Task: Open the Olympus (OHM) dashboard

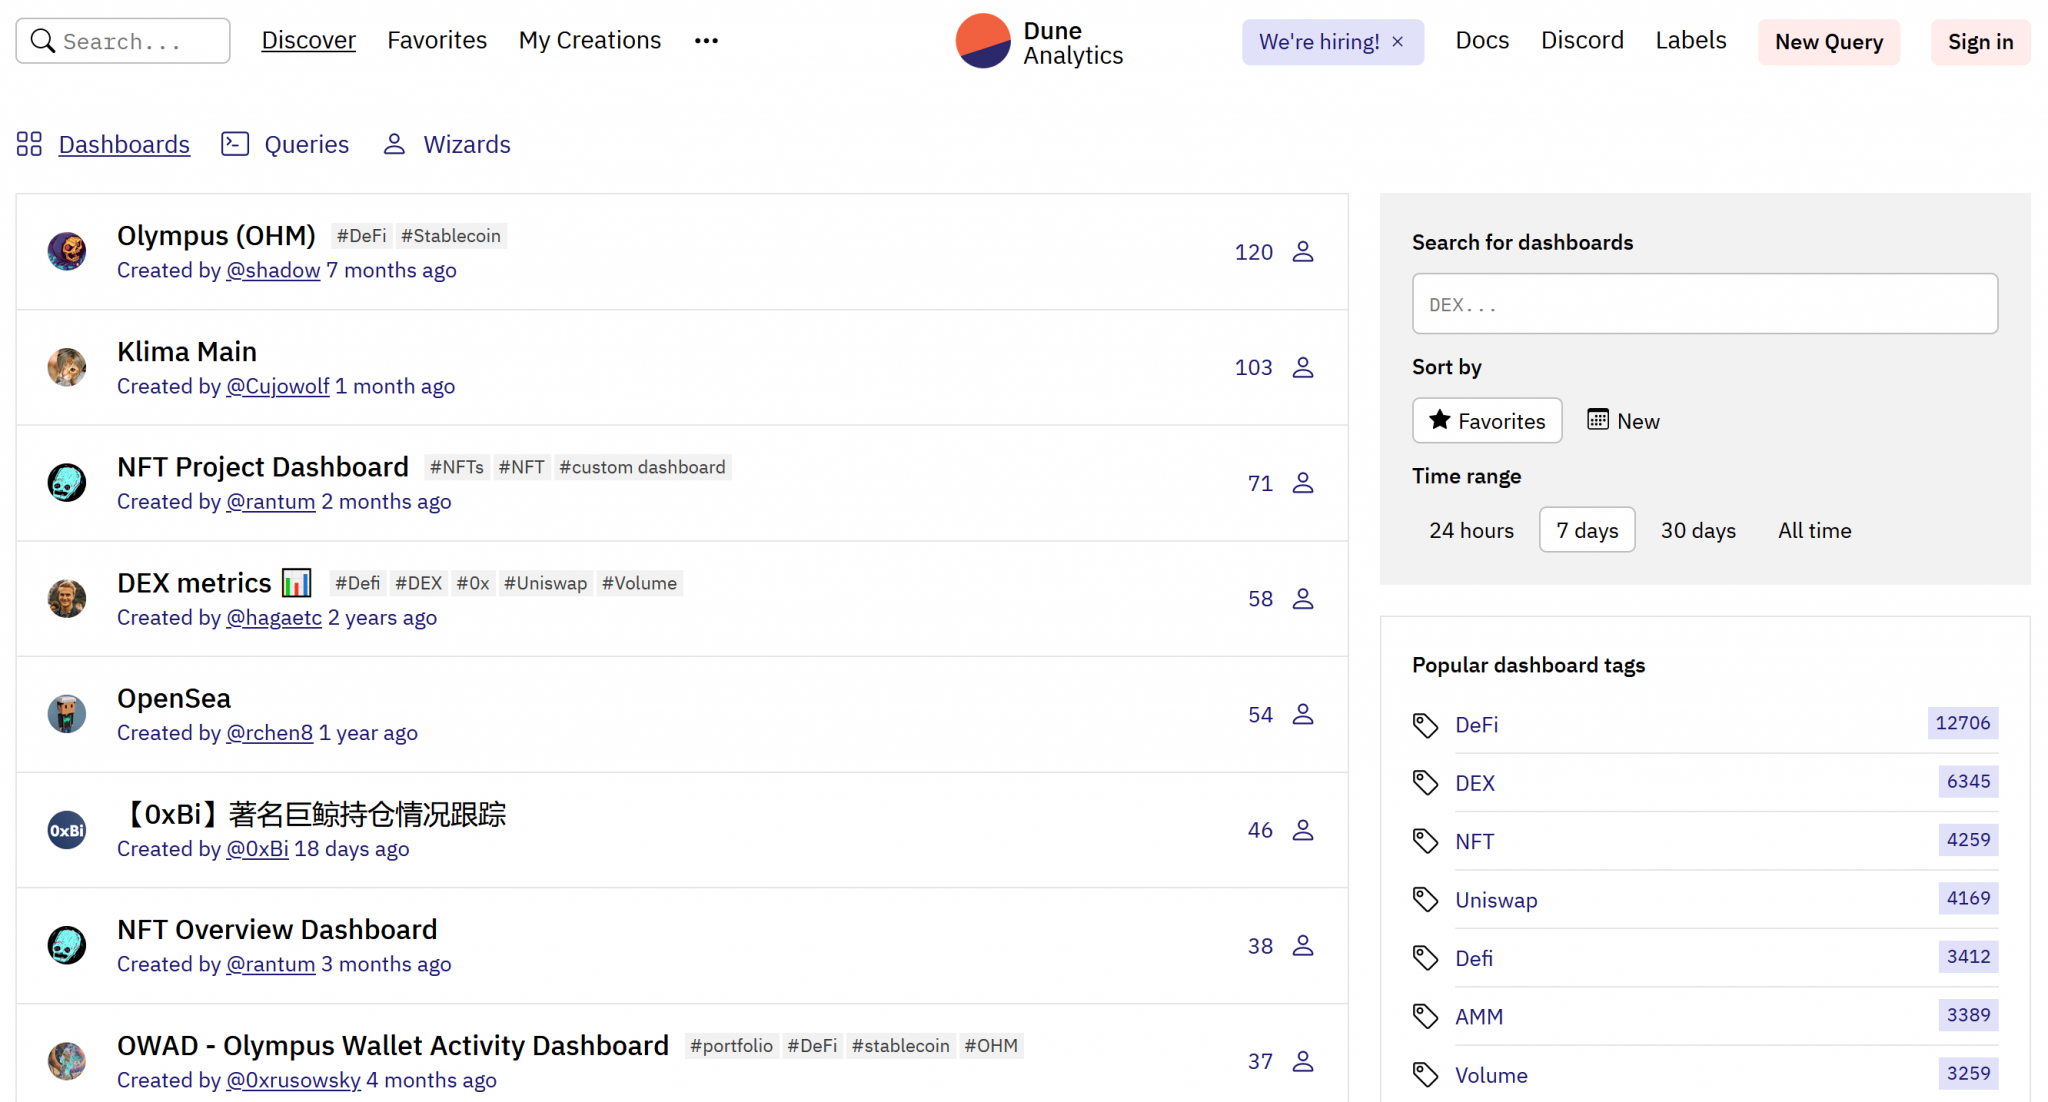Action: (x=216, y=236)
